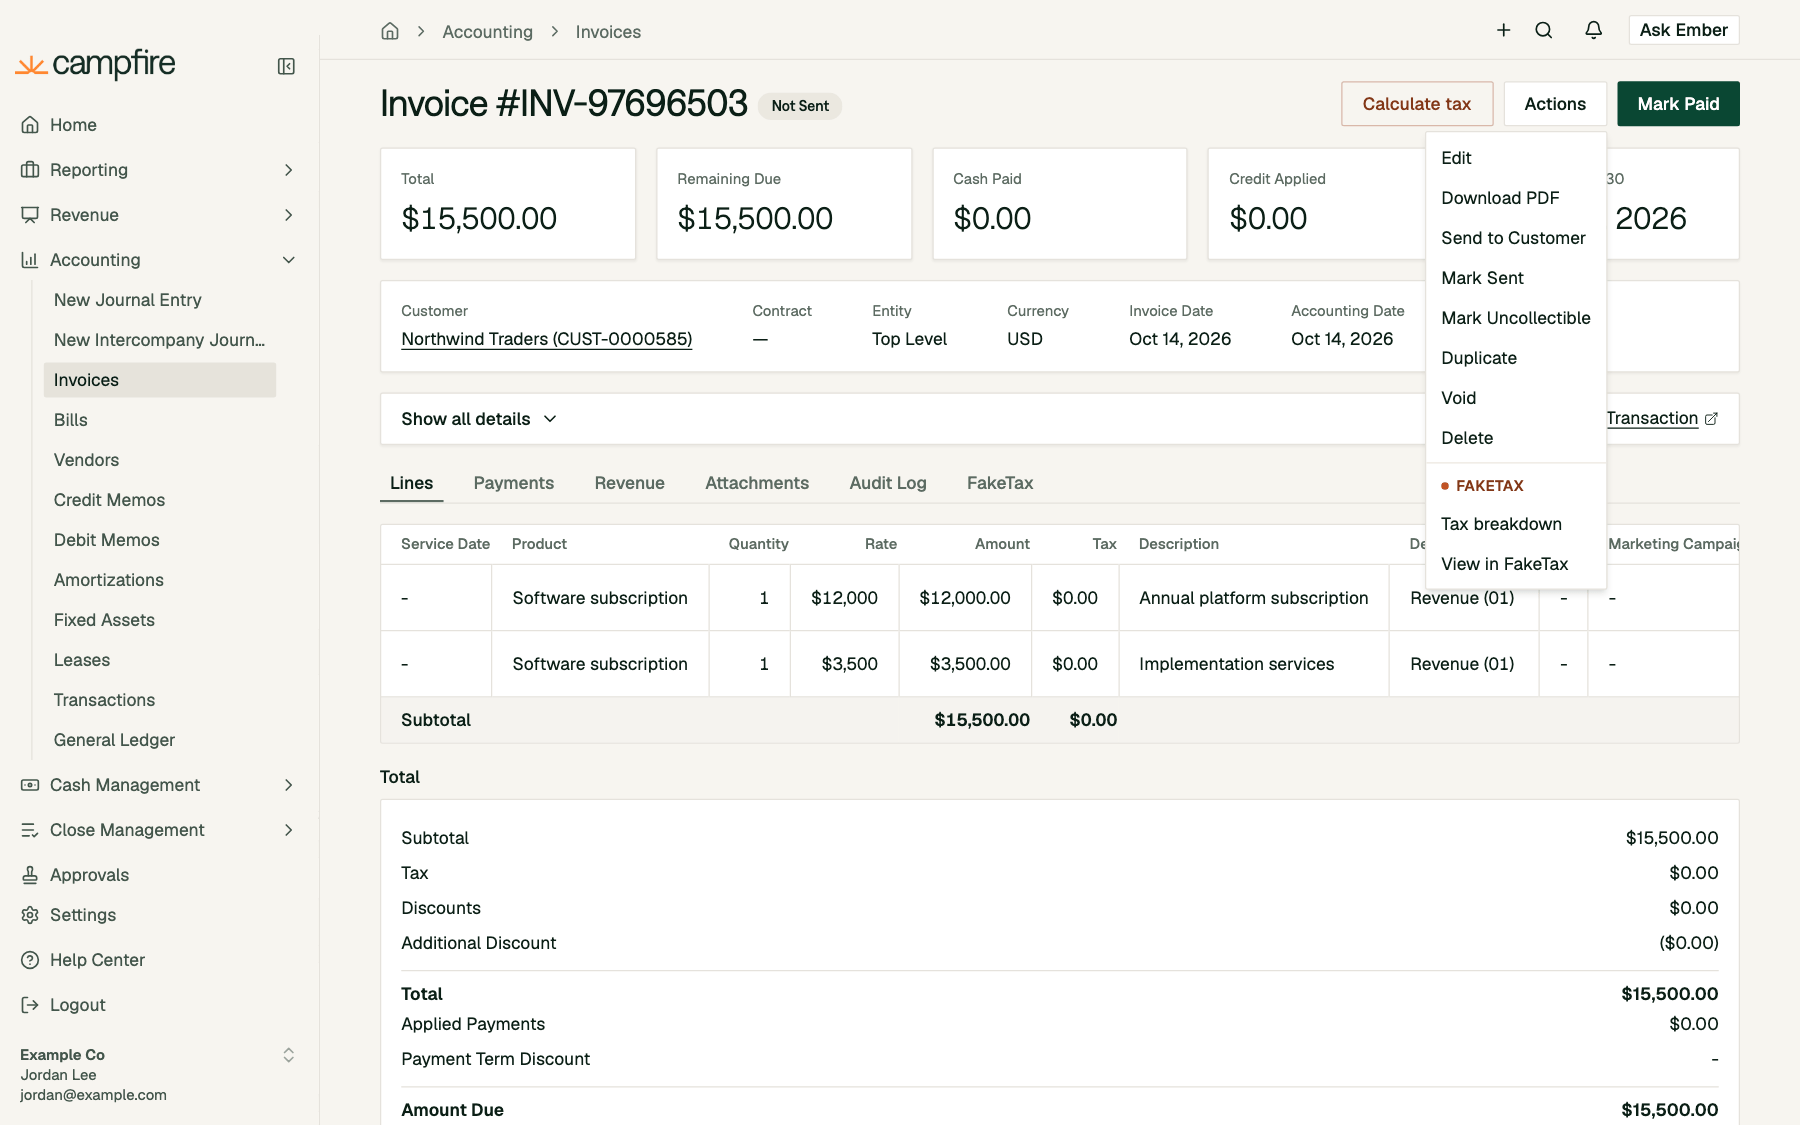The image size is (1800, 1125).
Task: Expand the Revenue section chevron
Action: 288,215
